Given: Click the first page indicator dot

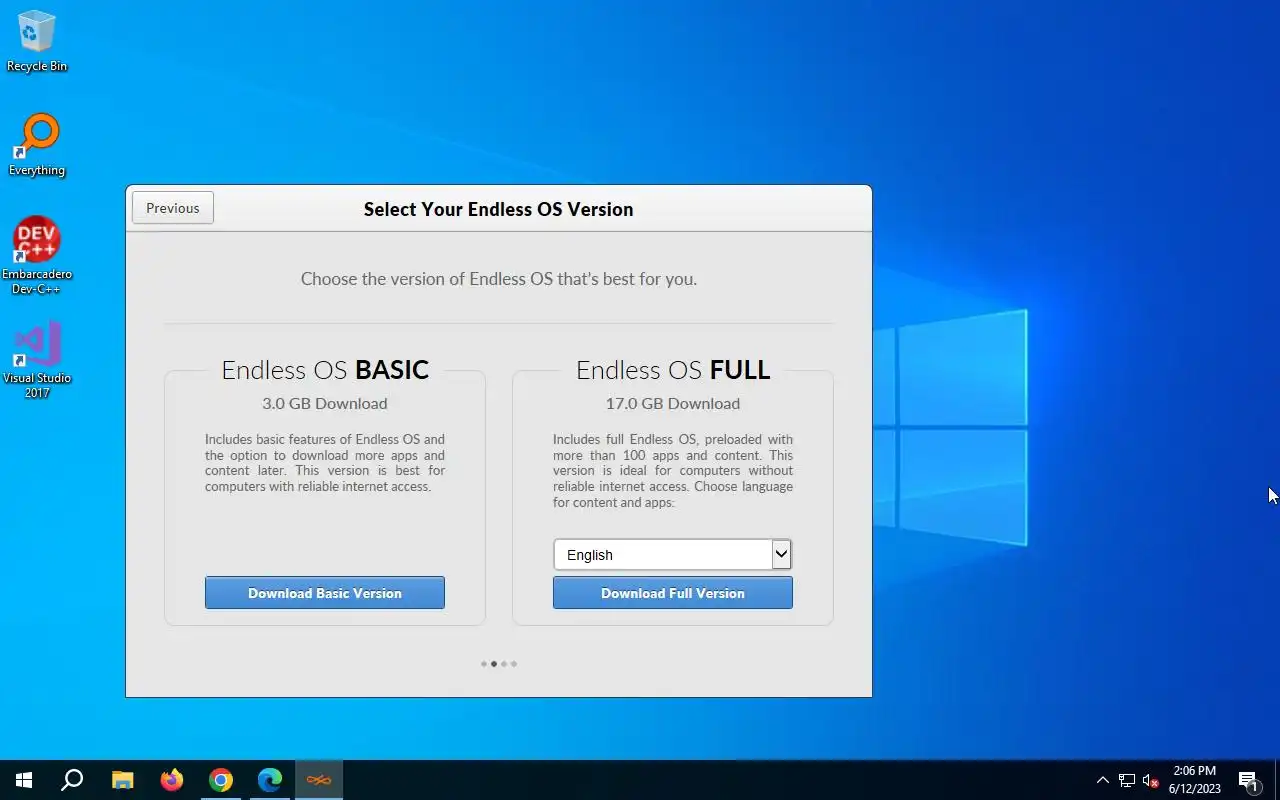Looking at the screenshot, I should pyautogui.click(x=483, y=664).
